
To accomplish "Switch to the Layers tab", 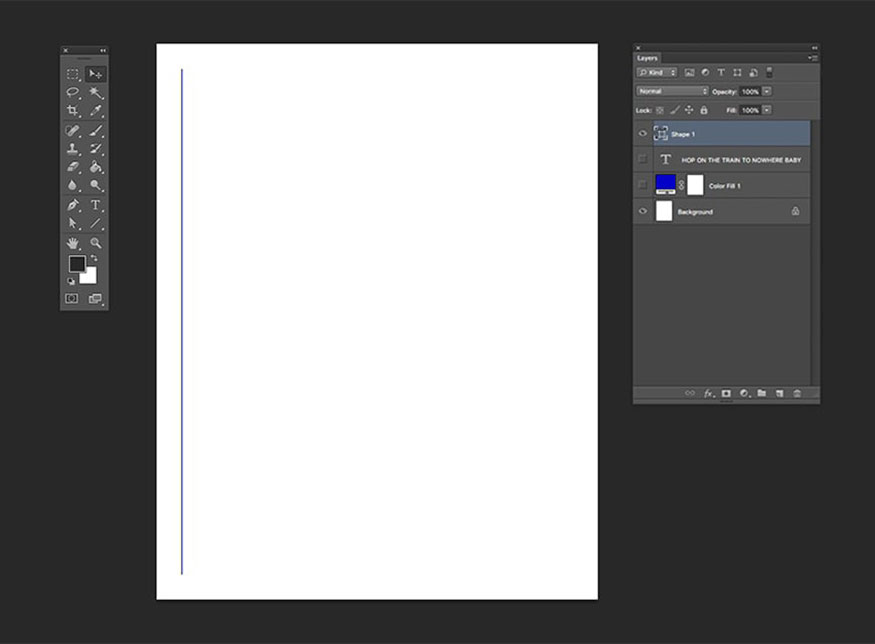I will pos(647,58).
